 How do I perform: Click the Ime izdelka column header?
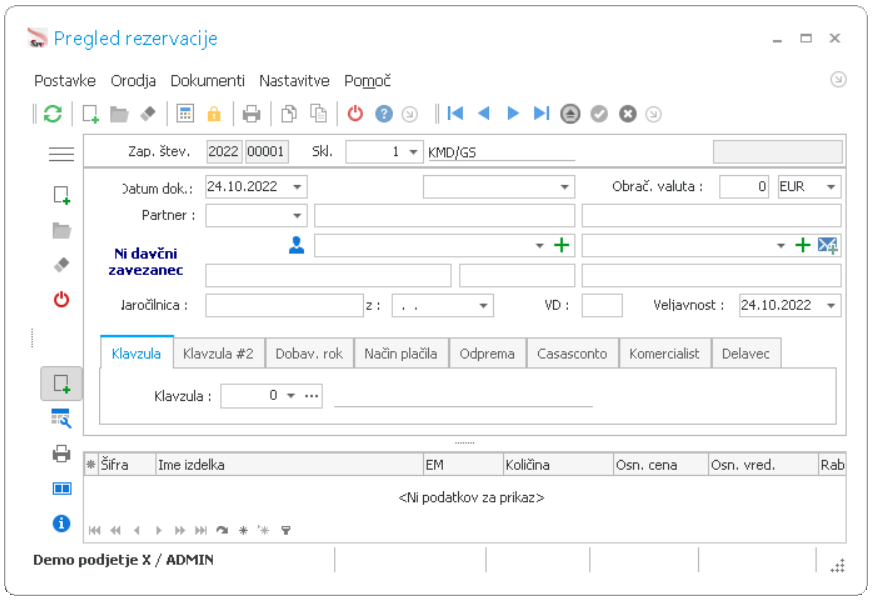point(290,465)
